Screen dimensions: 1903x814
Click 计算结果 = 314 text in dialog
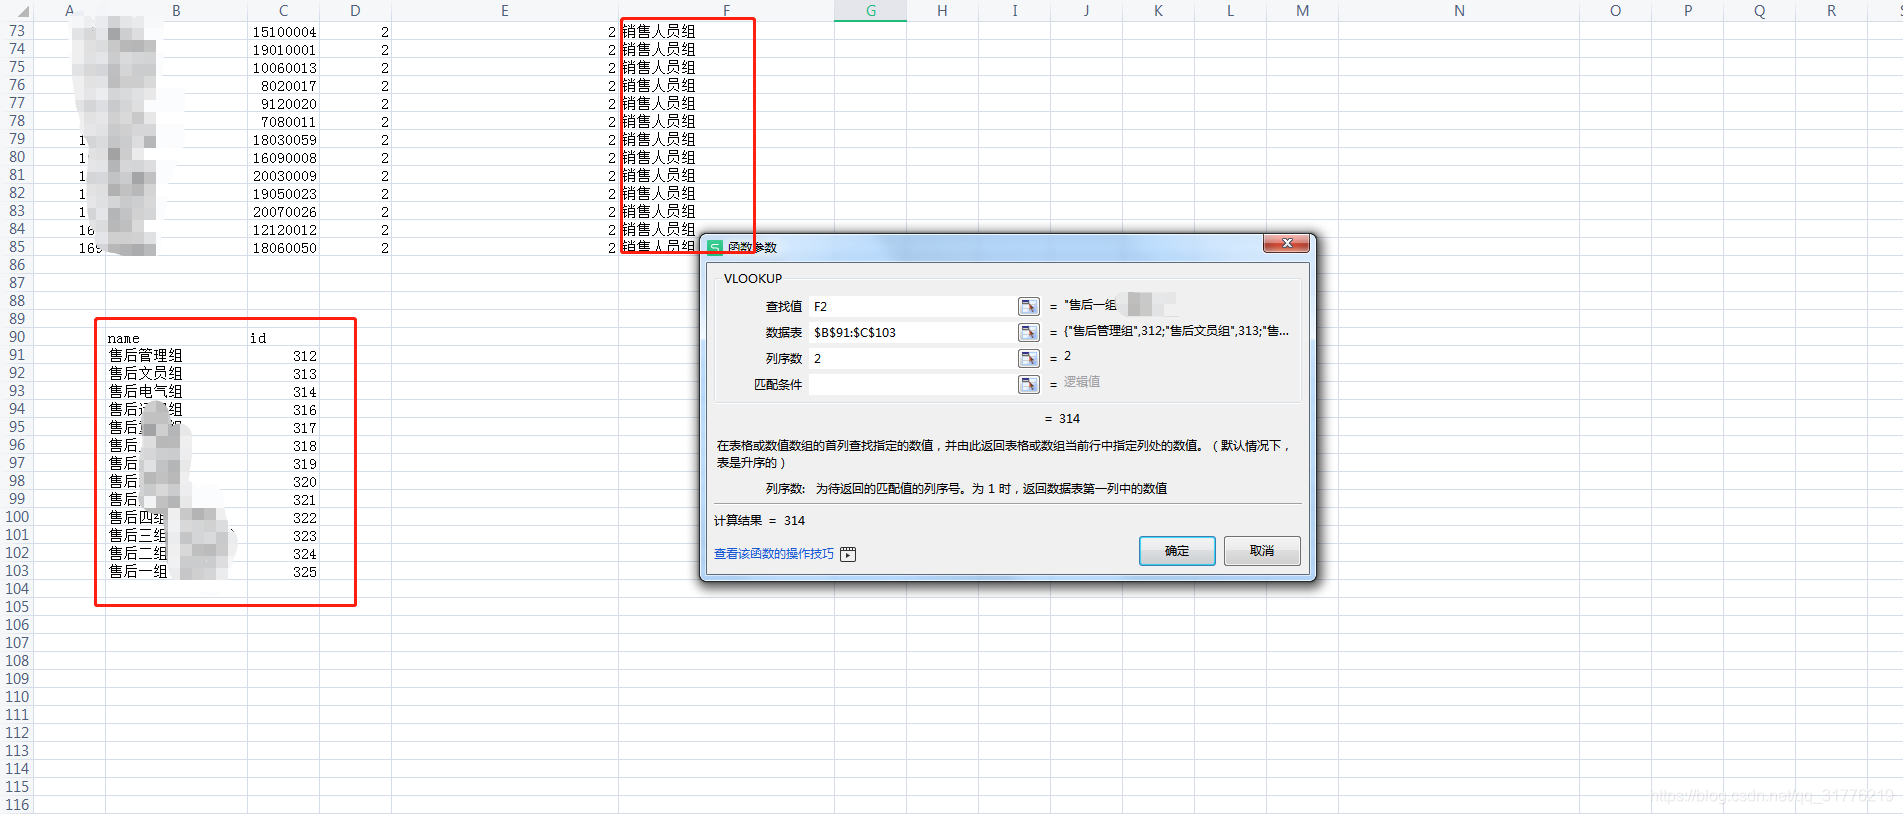759,520
